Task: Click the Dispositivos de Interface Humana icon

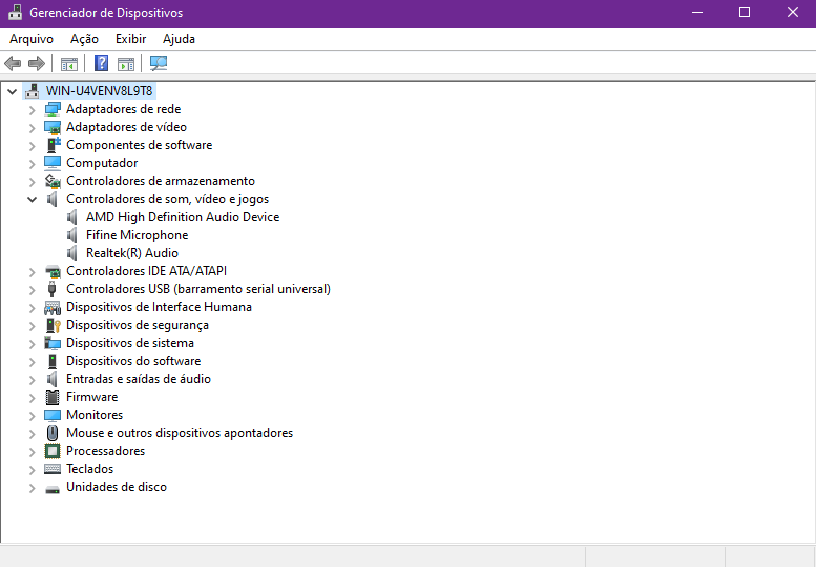Action: [52, 307]
